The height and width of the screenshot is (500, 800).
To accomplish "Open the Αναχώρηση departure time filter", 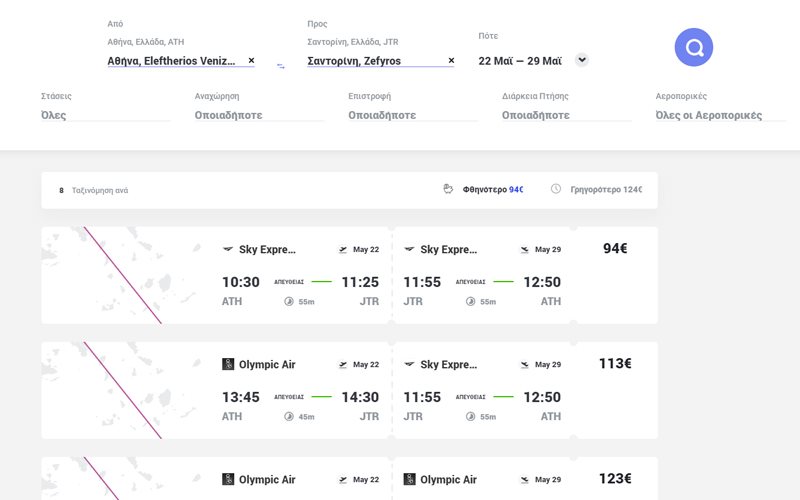I will [x=259, y=115].
